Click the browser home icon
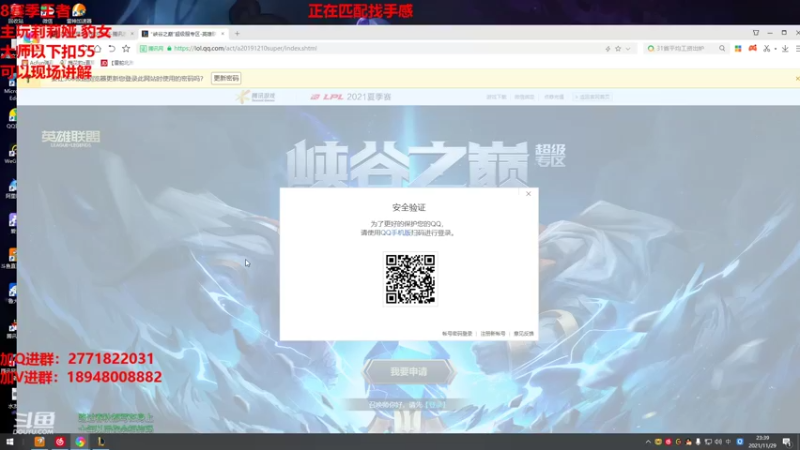The height and width of the screenshot is (450, 800). [x=97, y=48]
